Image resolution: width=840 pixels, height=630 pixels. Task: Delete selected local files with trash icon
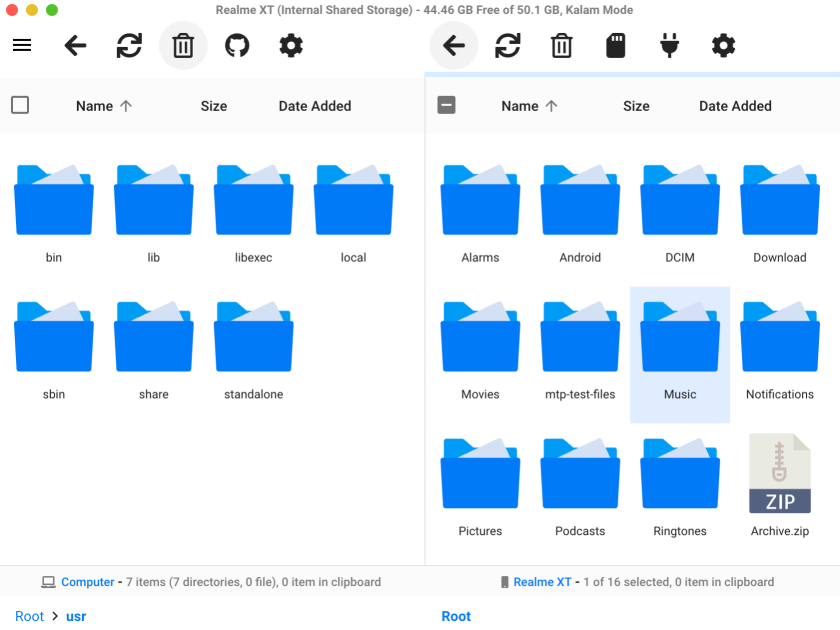click(x=183, y=45)
